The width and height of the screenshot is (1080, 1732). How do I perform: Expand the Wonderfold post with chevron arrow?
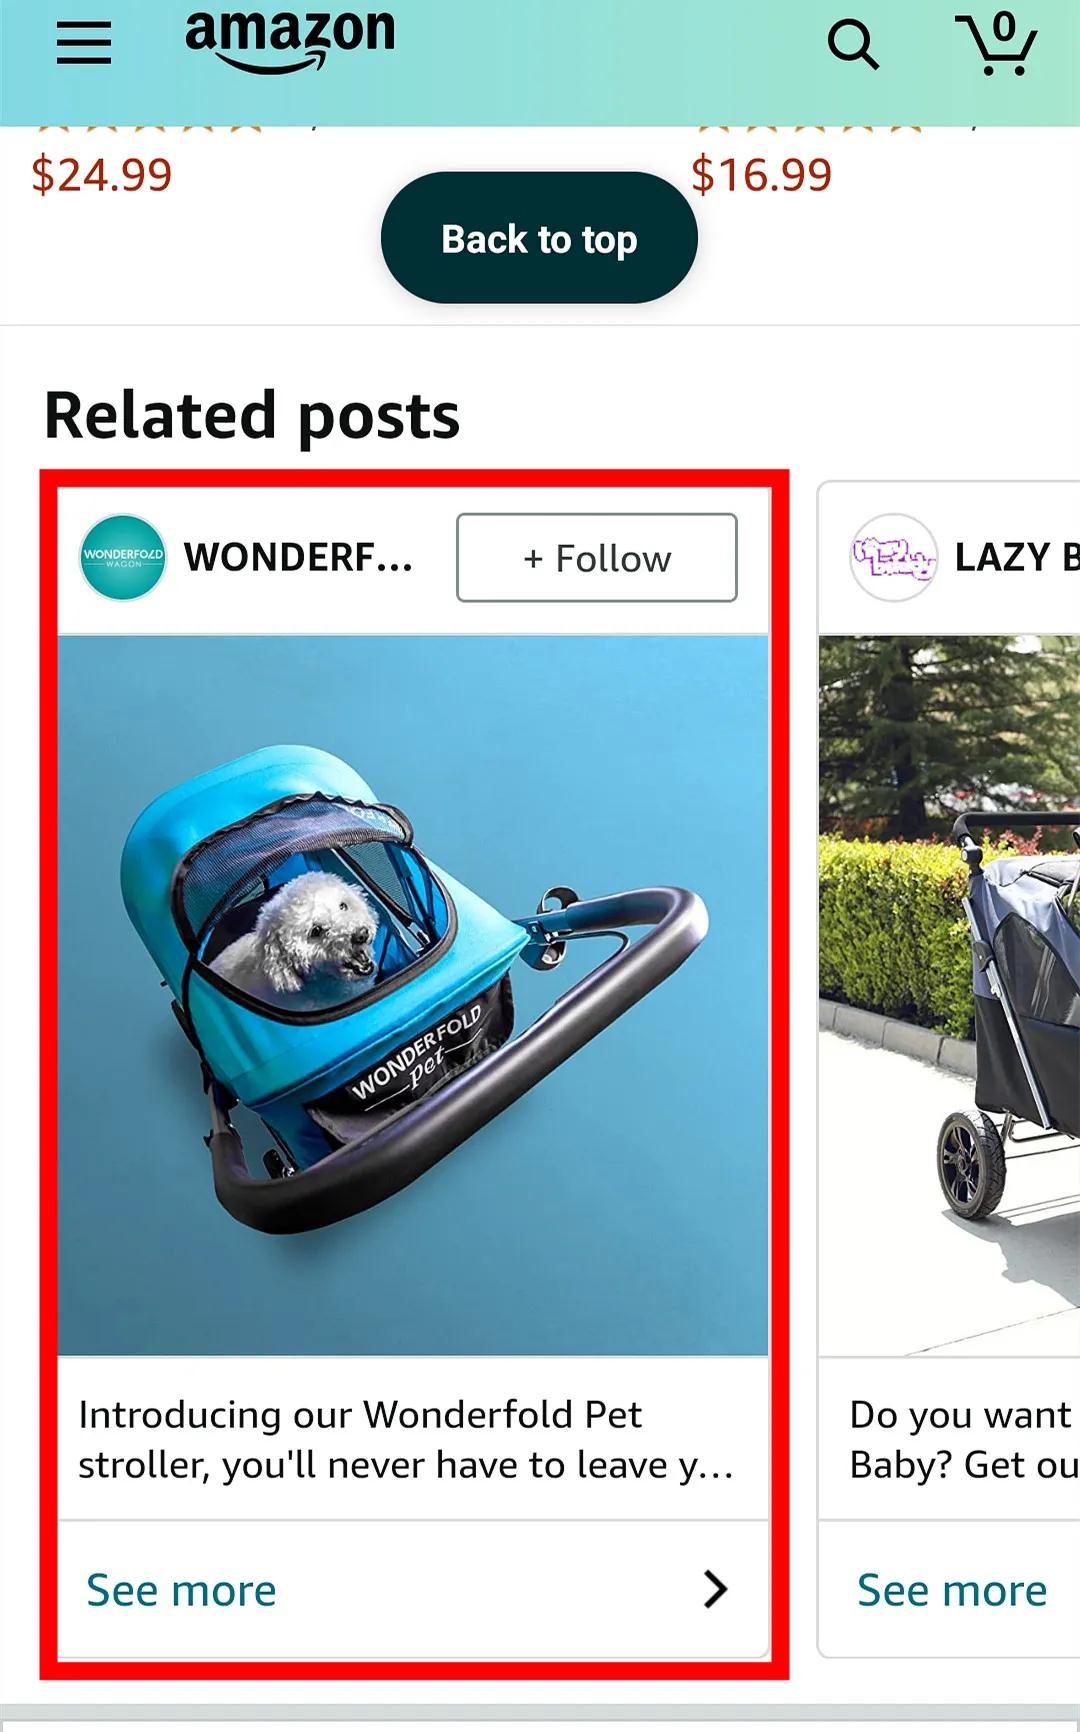click(x=715, y=1589)
